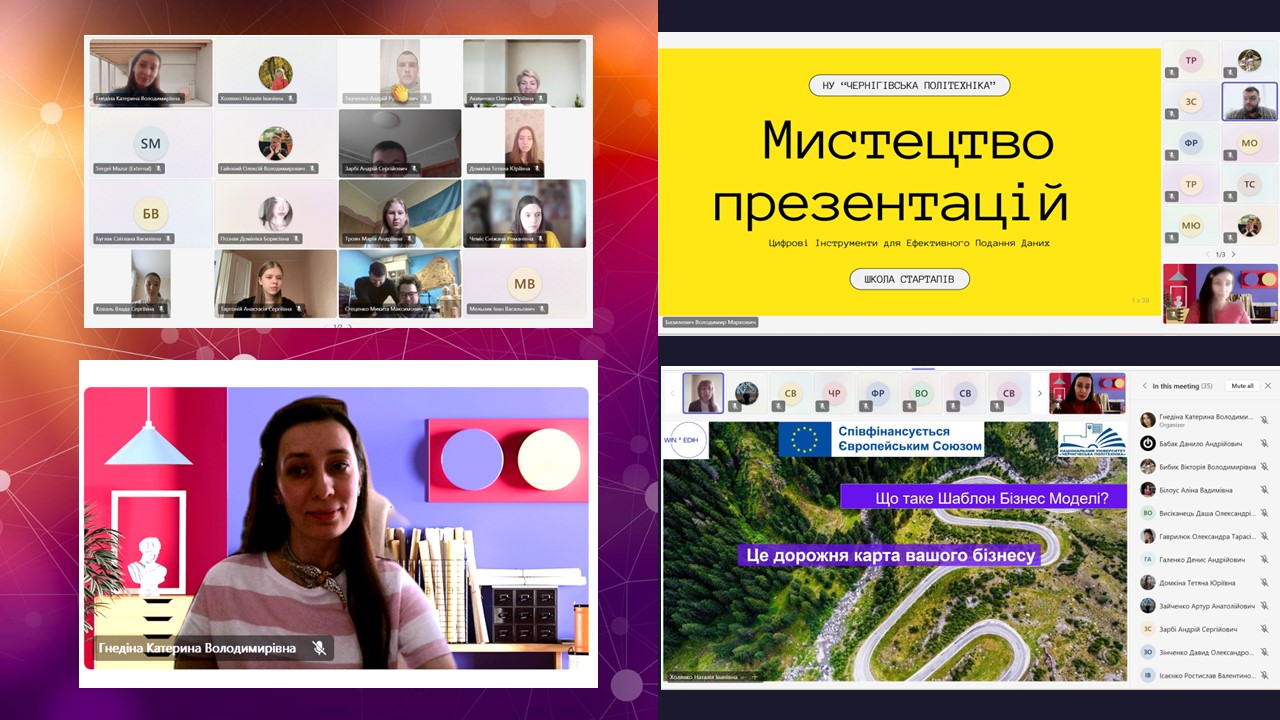Click the ШКОЛА СТАРТАПІВ pill on slide
This screenshot has height=720, width=1280.
[x=909, y=279]
